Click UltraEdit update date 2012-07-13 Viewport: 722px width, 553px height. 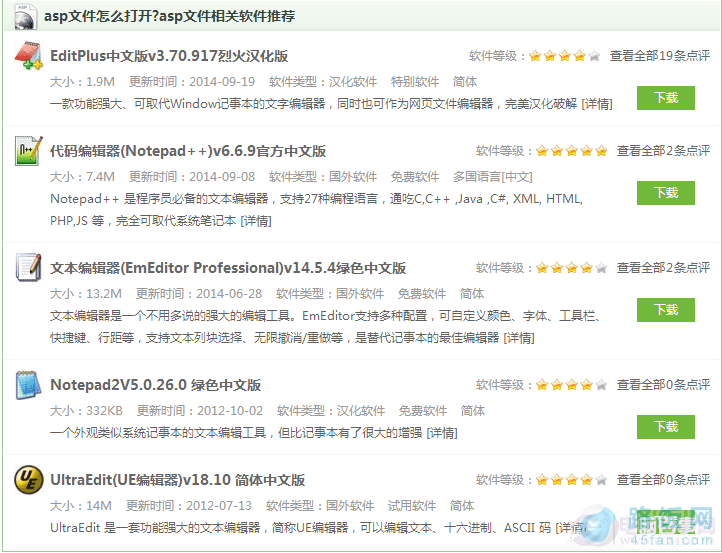point(219,506)
